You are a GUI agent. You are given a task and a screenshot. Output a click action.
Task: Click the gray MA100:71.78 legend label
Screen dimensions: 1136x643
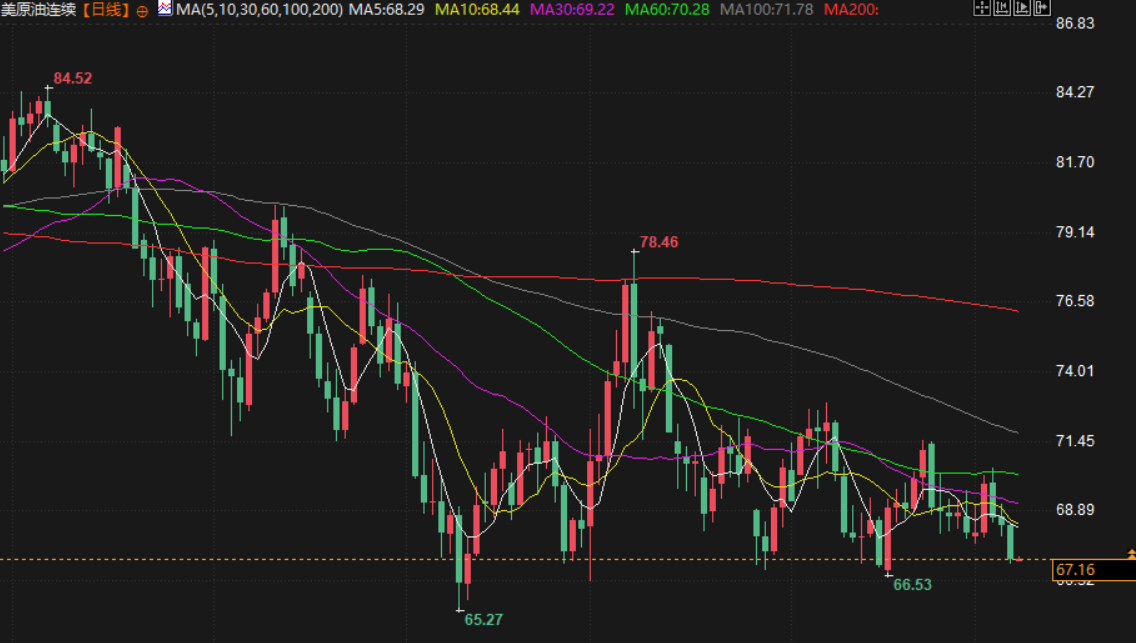(x=766, y=10)
